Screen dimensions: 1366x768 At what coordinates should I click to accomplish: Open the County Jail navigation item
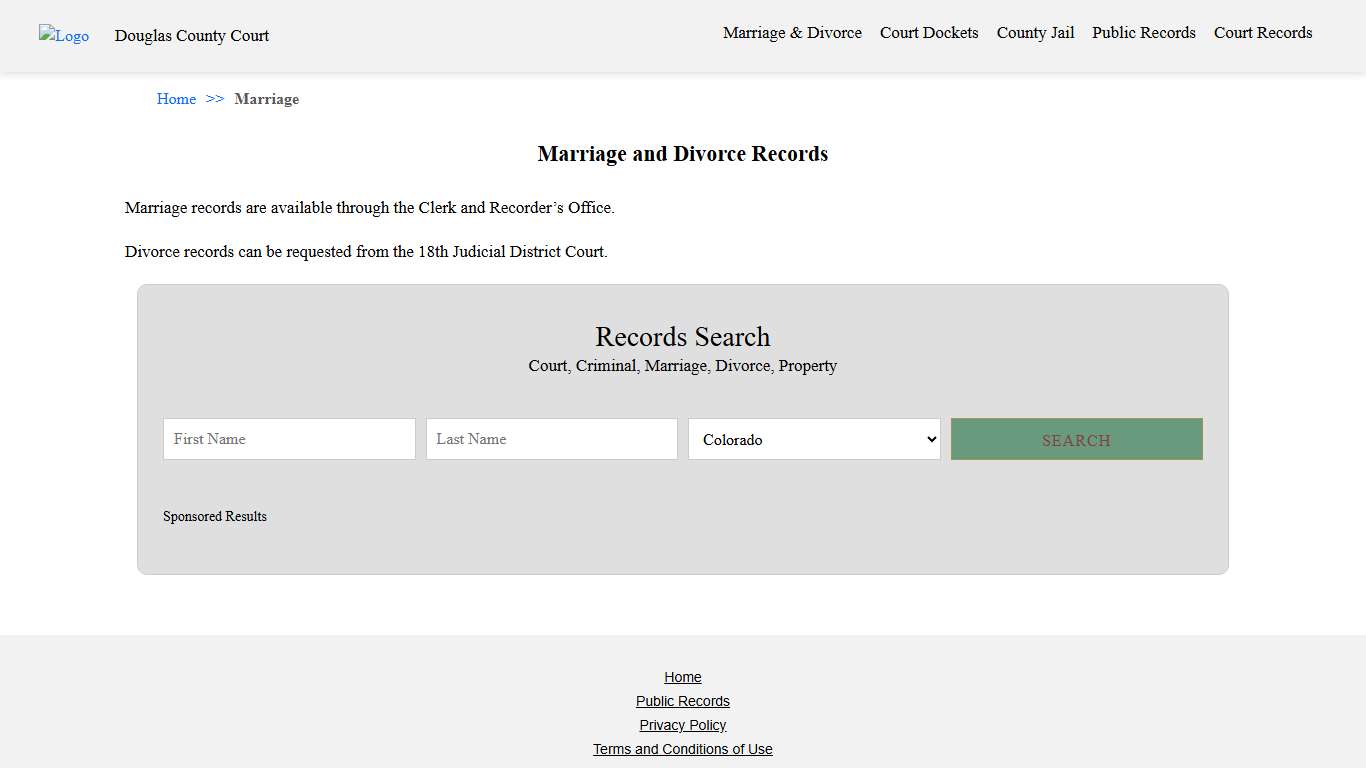point(1035,33)
